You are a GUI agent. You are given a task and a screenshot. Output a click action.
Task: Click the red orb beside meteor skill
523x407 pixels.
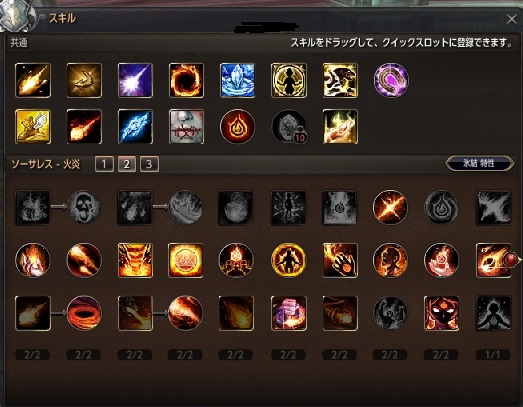click(x=511, y=259)
